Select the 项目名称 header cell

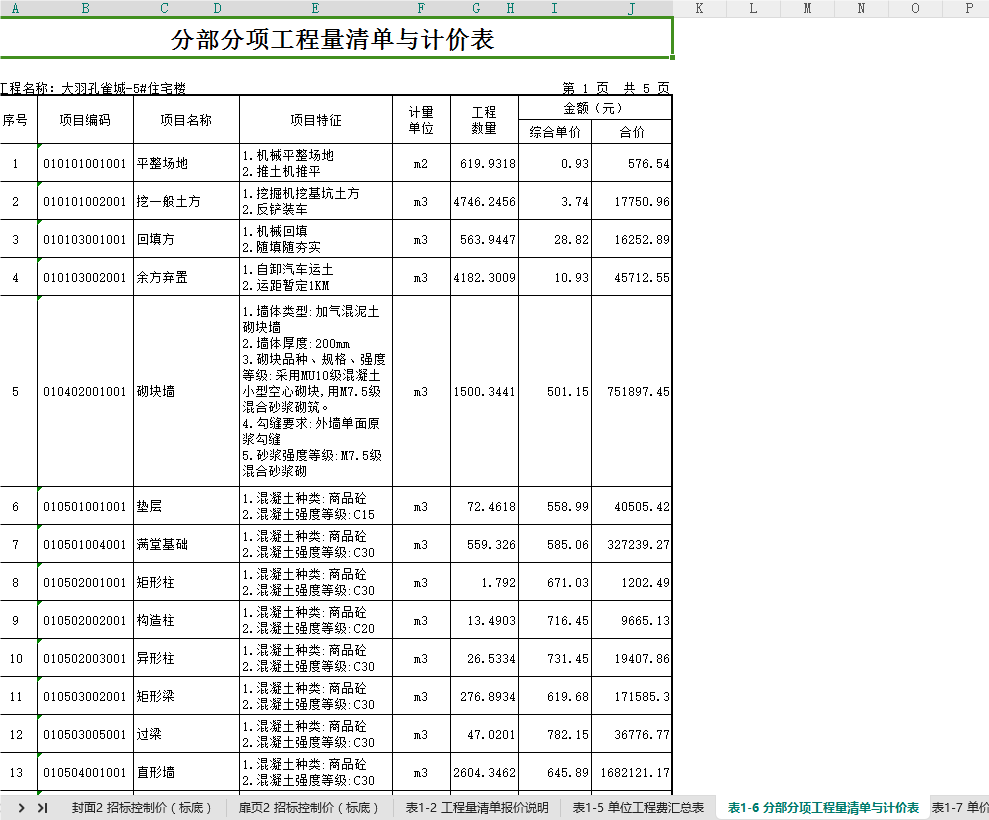[186, 120]
